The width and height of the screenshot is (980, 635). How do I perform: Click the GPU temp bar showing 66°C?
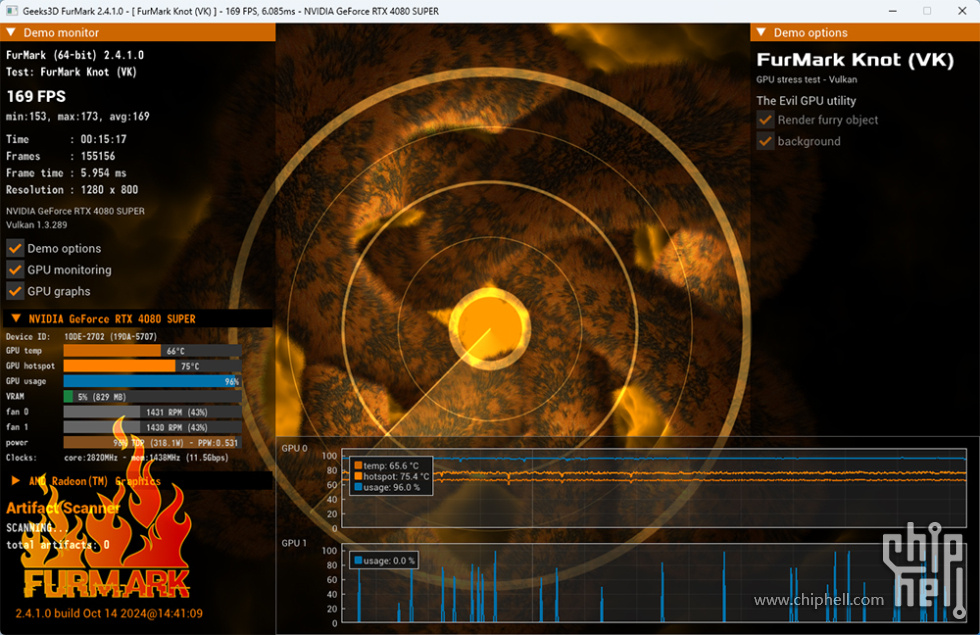(x=152, y=351)
